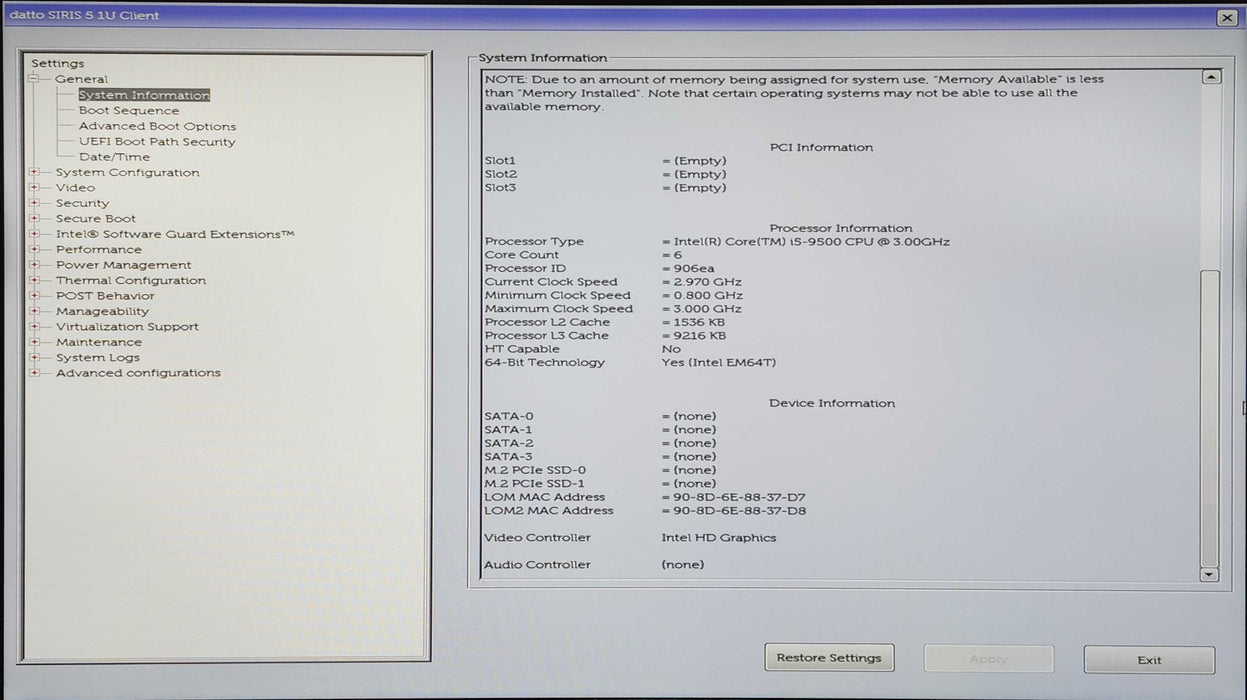
Task: Select the POST Behavior category
Action: click(105, 296)
